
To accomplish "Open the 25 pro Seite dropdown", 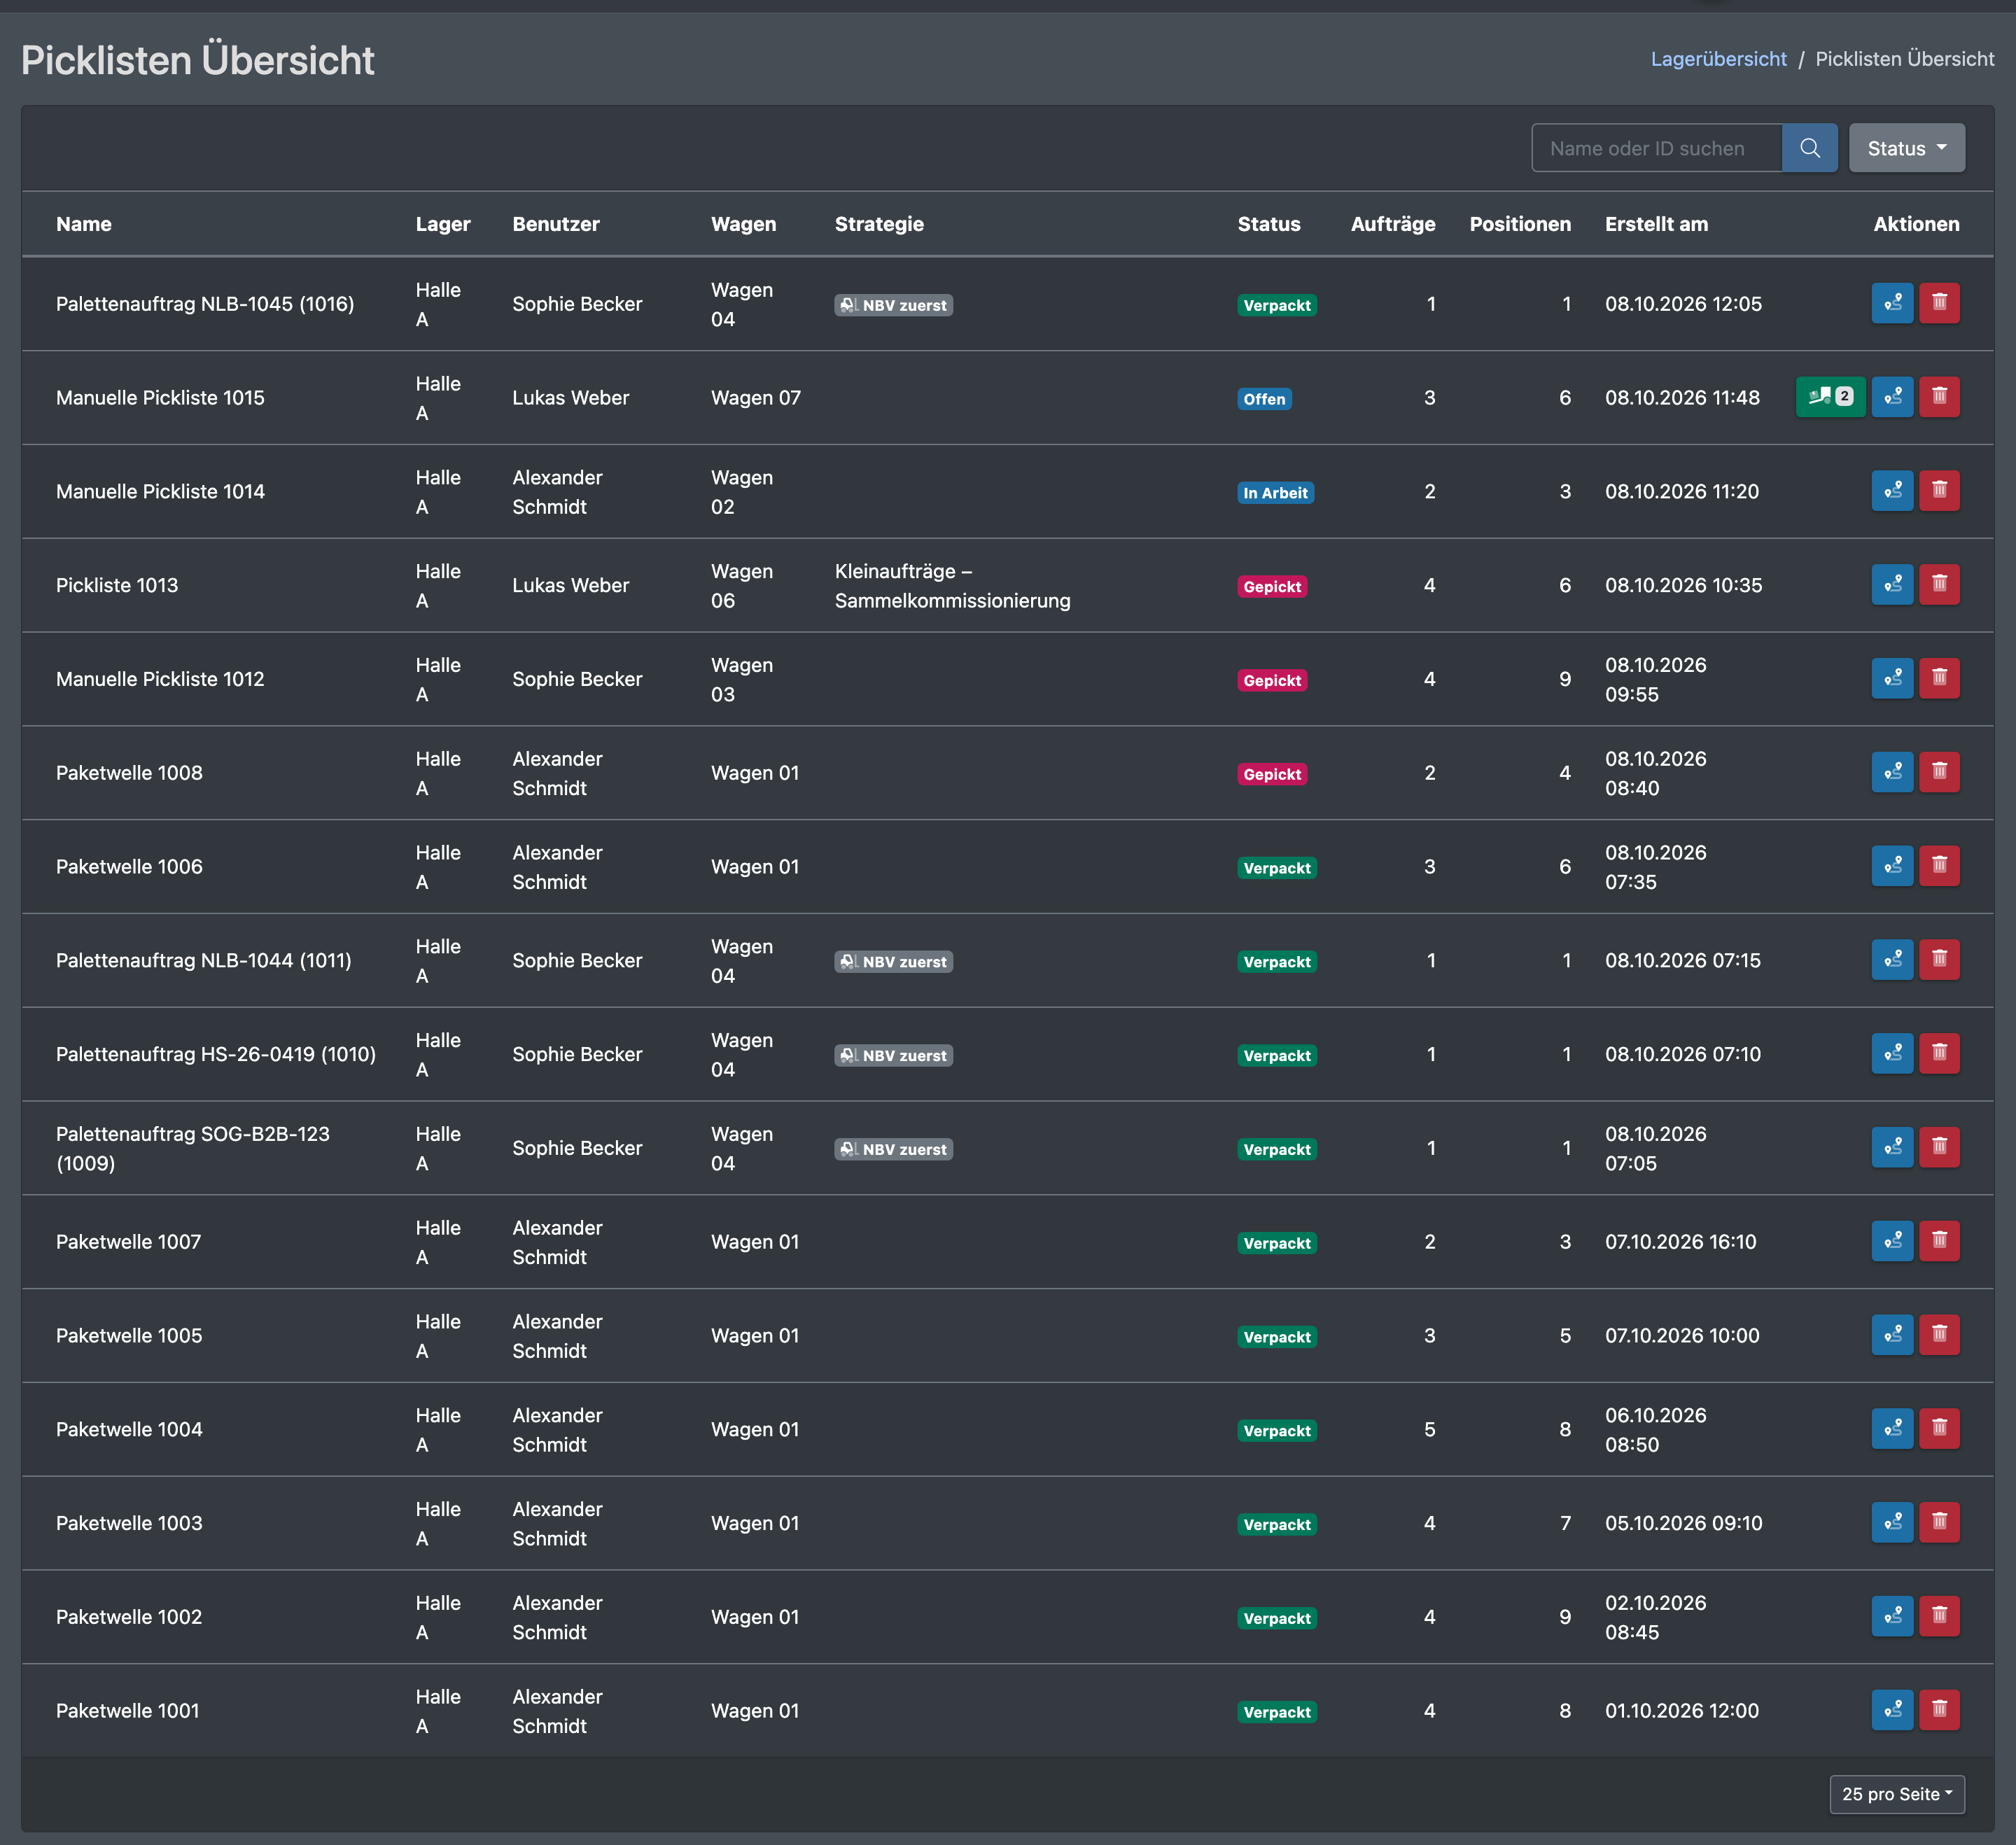I will [1896, 1794].
